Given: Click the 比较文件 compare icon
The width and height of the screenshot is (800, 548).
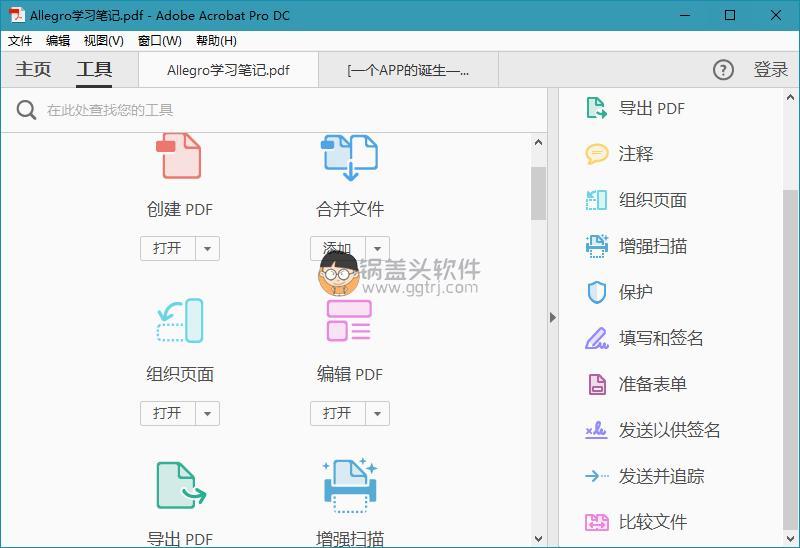Looking at the screenshot, I should click(596, 522).
